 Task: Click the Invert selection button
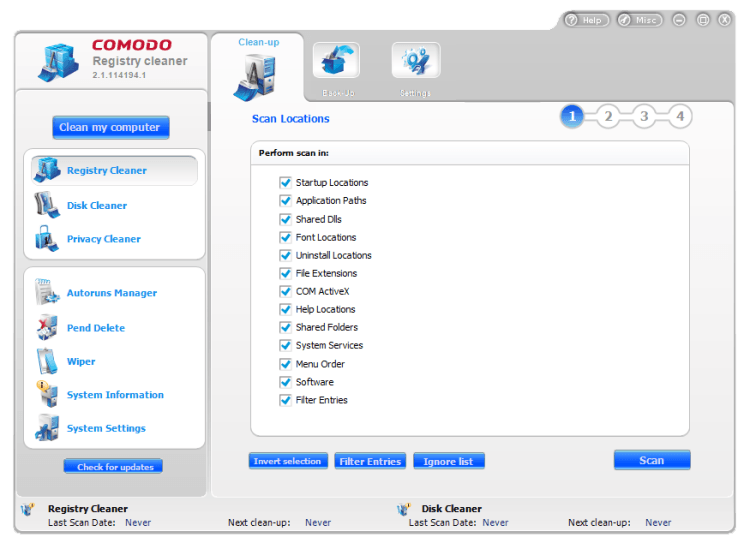click(288, 461)
